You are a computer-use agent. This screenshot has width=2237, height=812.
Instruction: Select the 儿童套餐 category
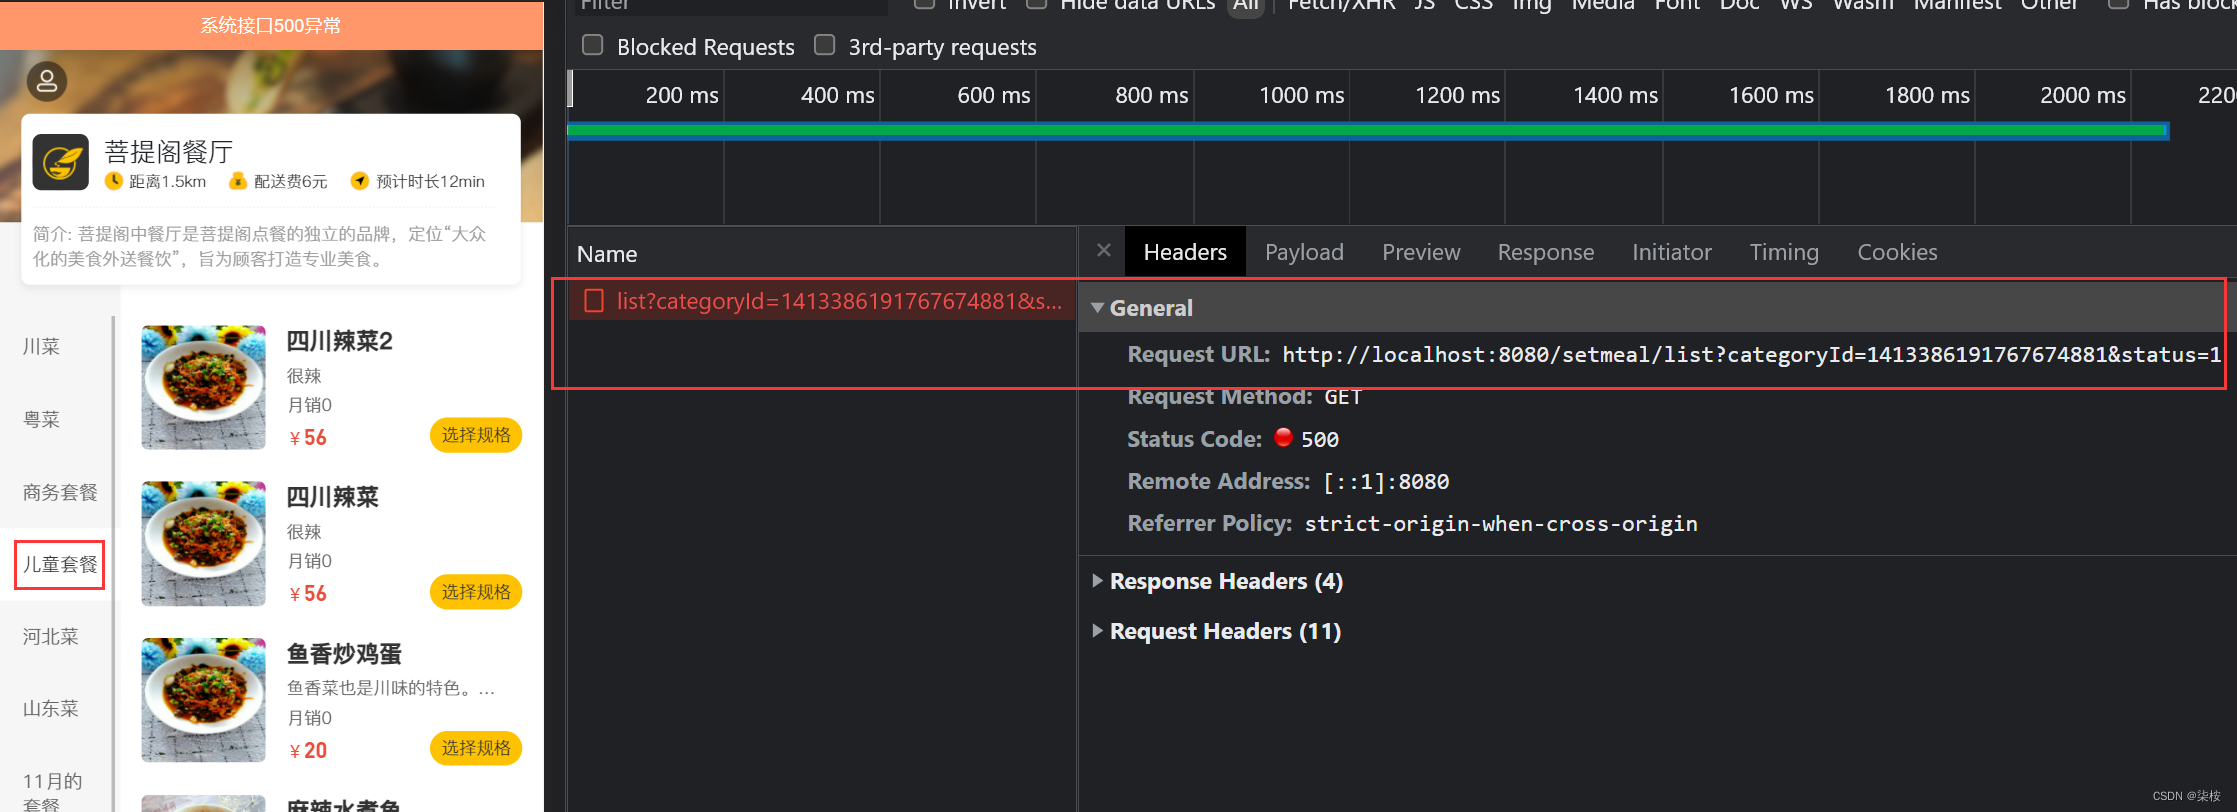point(60,564)
